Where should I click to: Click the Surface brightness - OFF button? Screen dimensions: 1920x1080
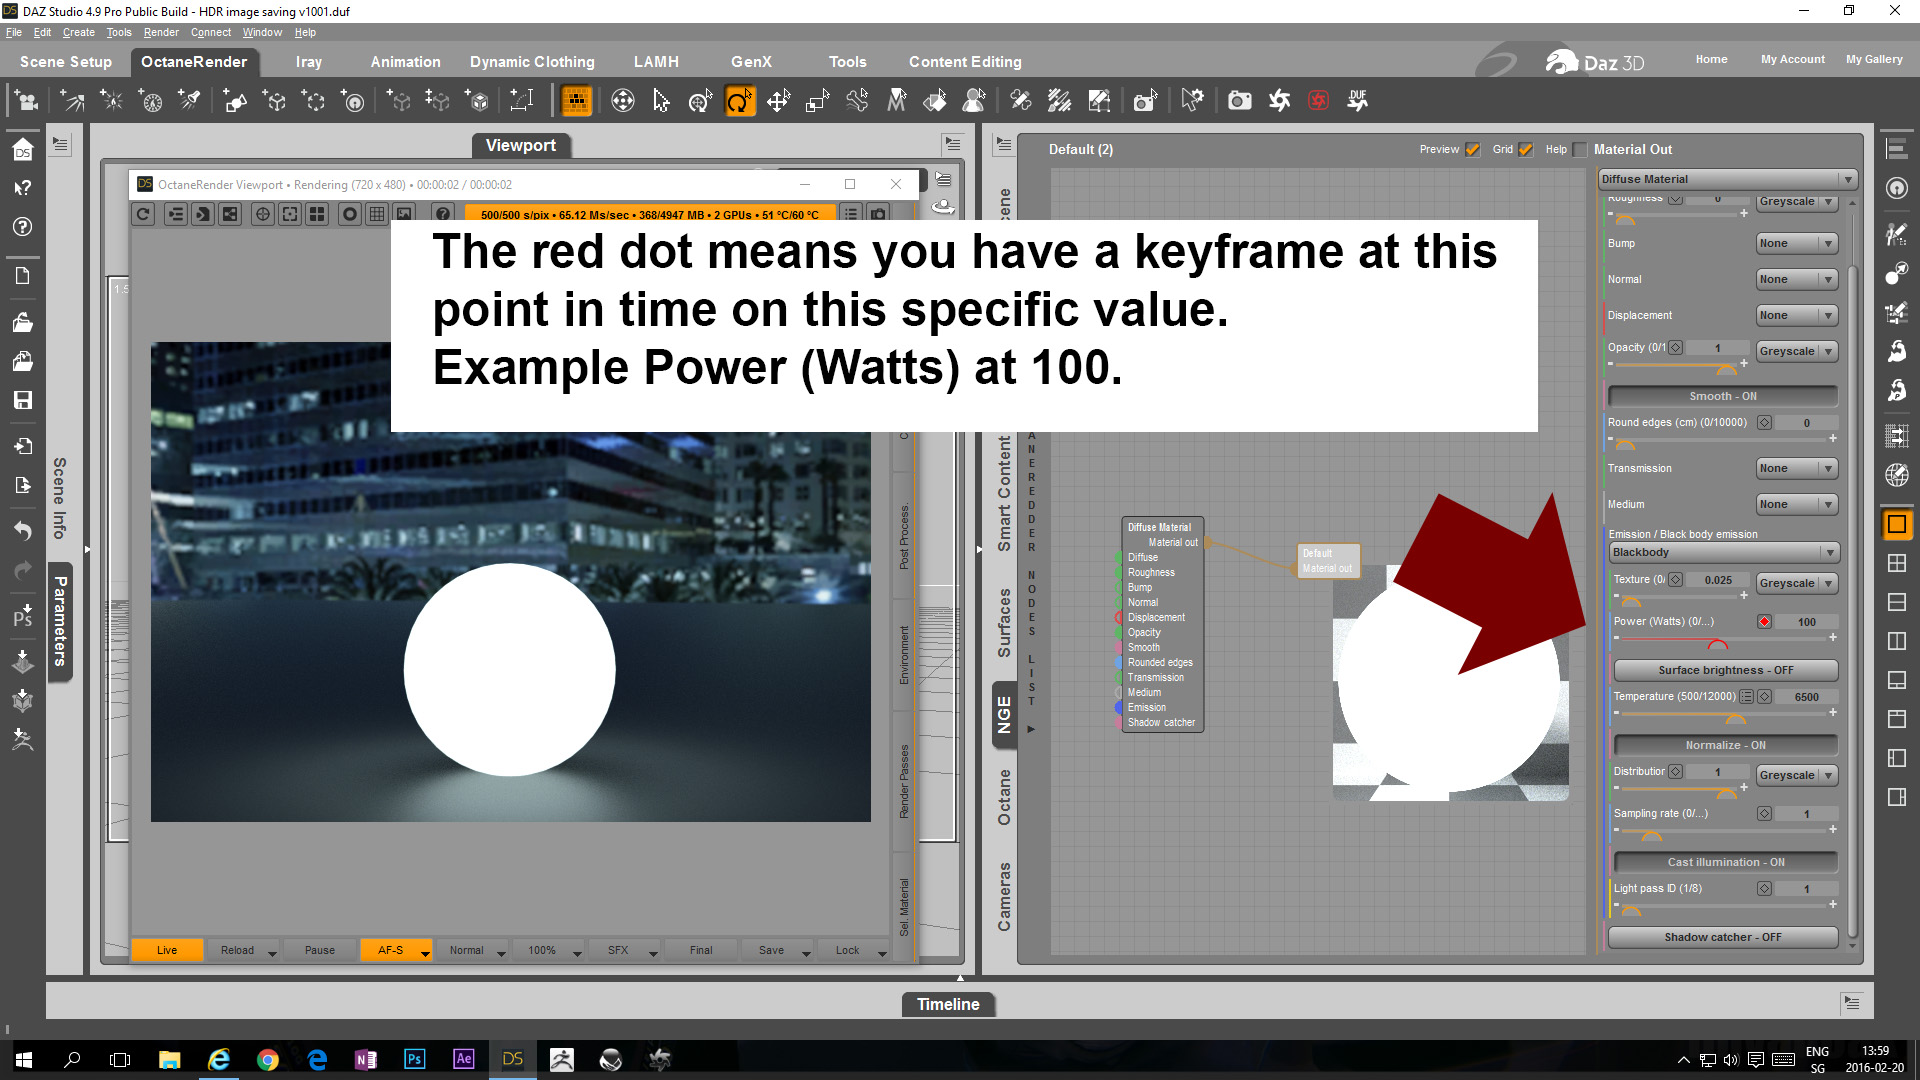pos(1725,670)
